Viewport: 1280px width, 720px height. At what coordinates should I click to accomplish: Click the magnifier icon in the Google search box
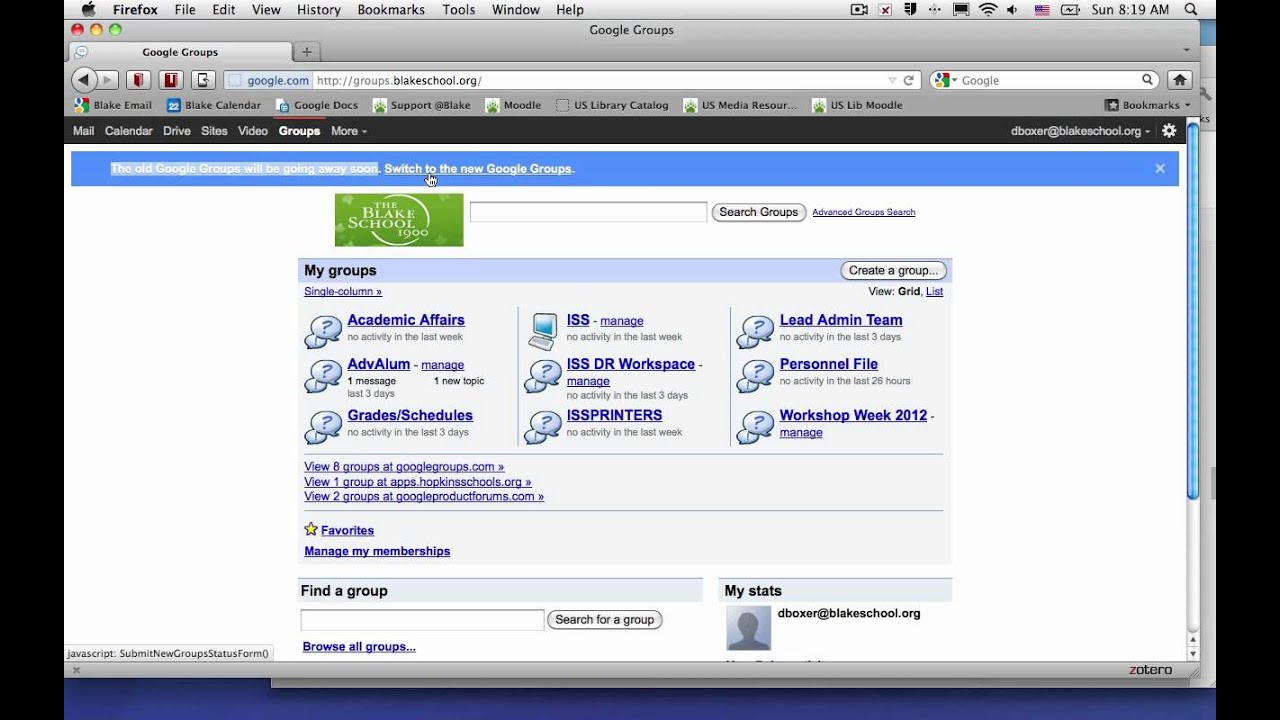point(1148,80)
